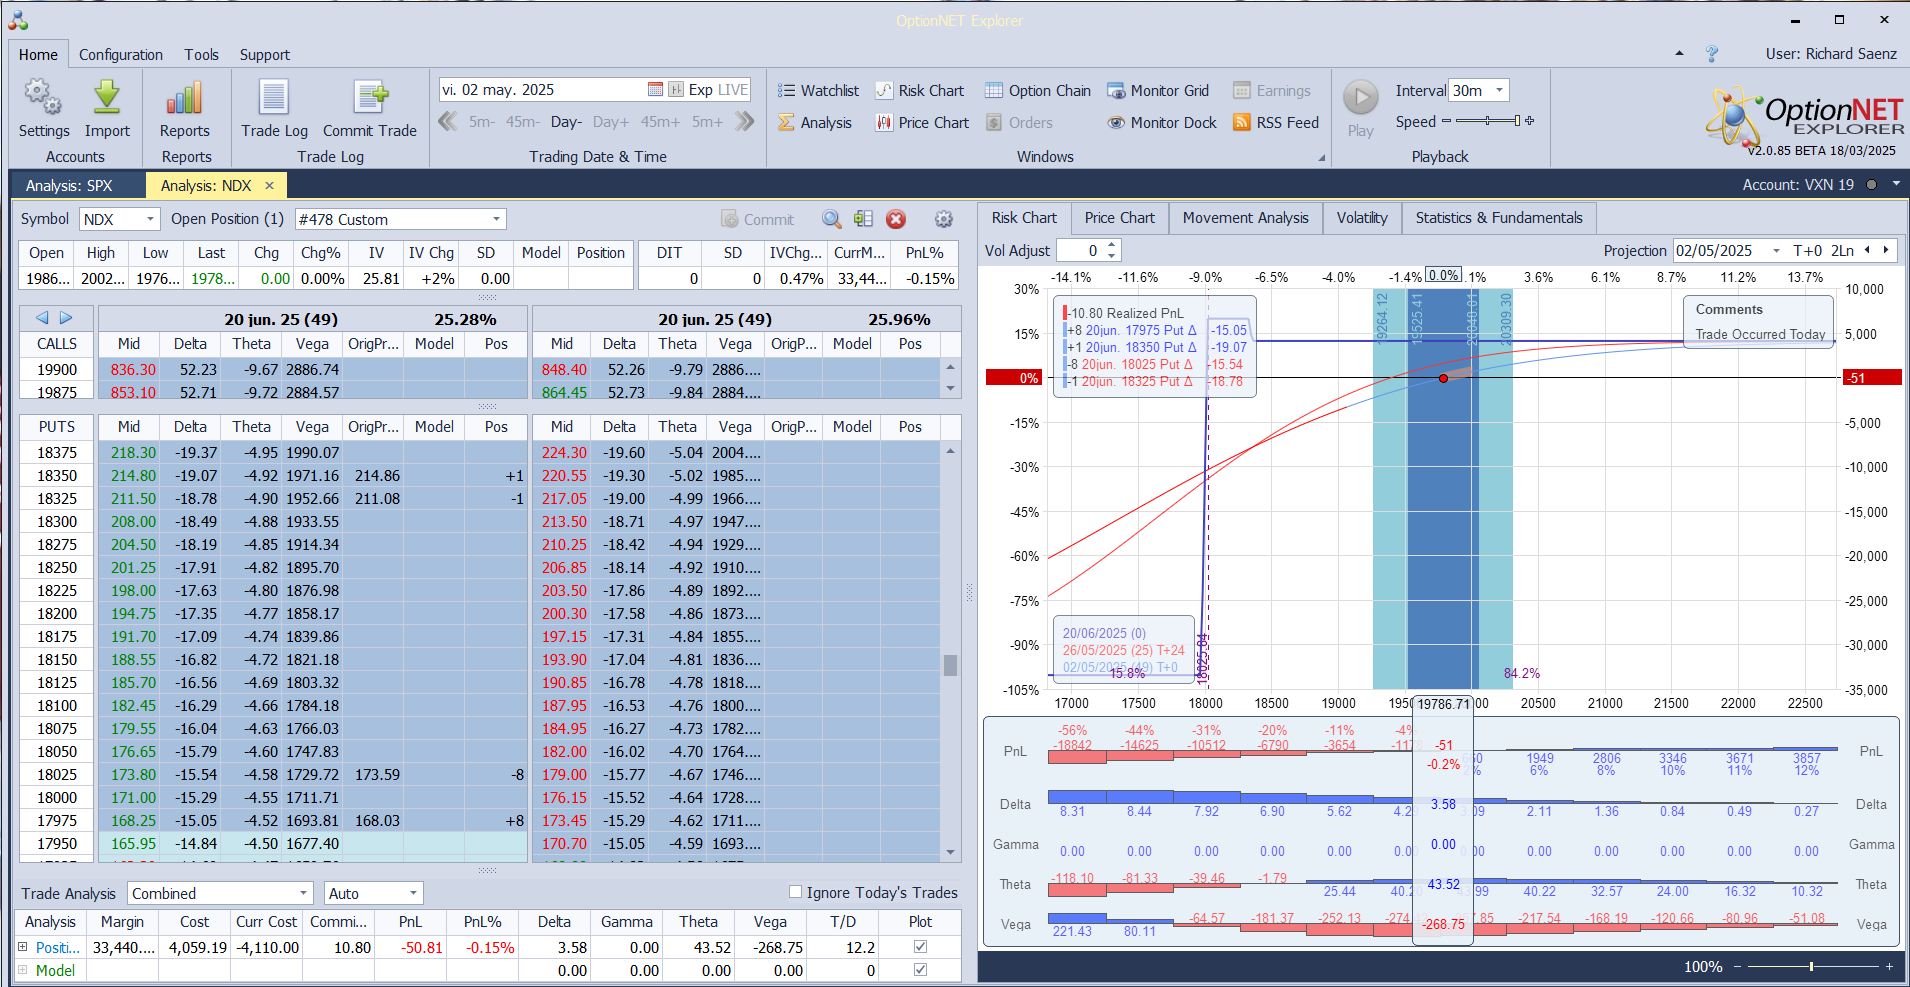The height and width of the screenshot is (987, 1910).
Task: Go to next expiration with right arrow
Action: 66,318
